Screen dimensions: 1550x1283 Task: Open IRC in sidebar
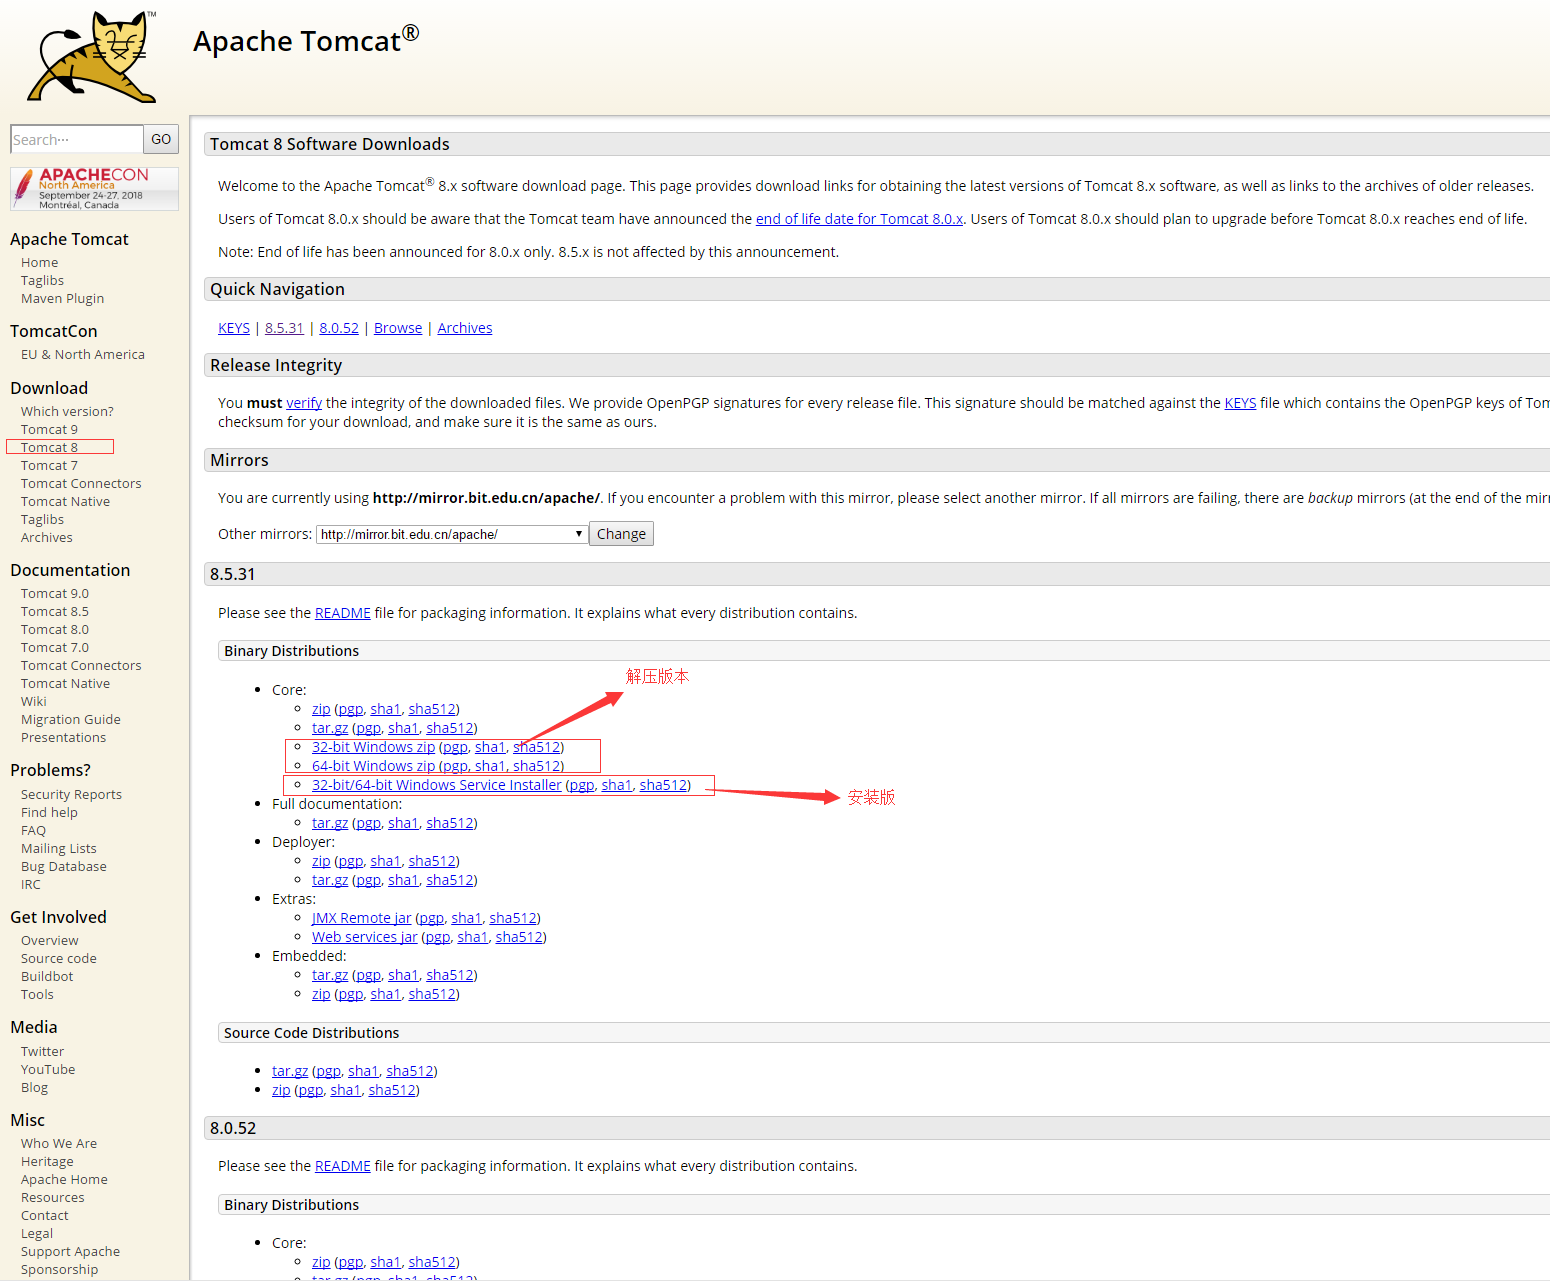point(31,885)
